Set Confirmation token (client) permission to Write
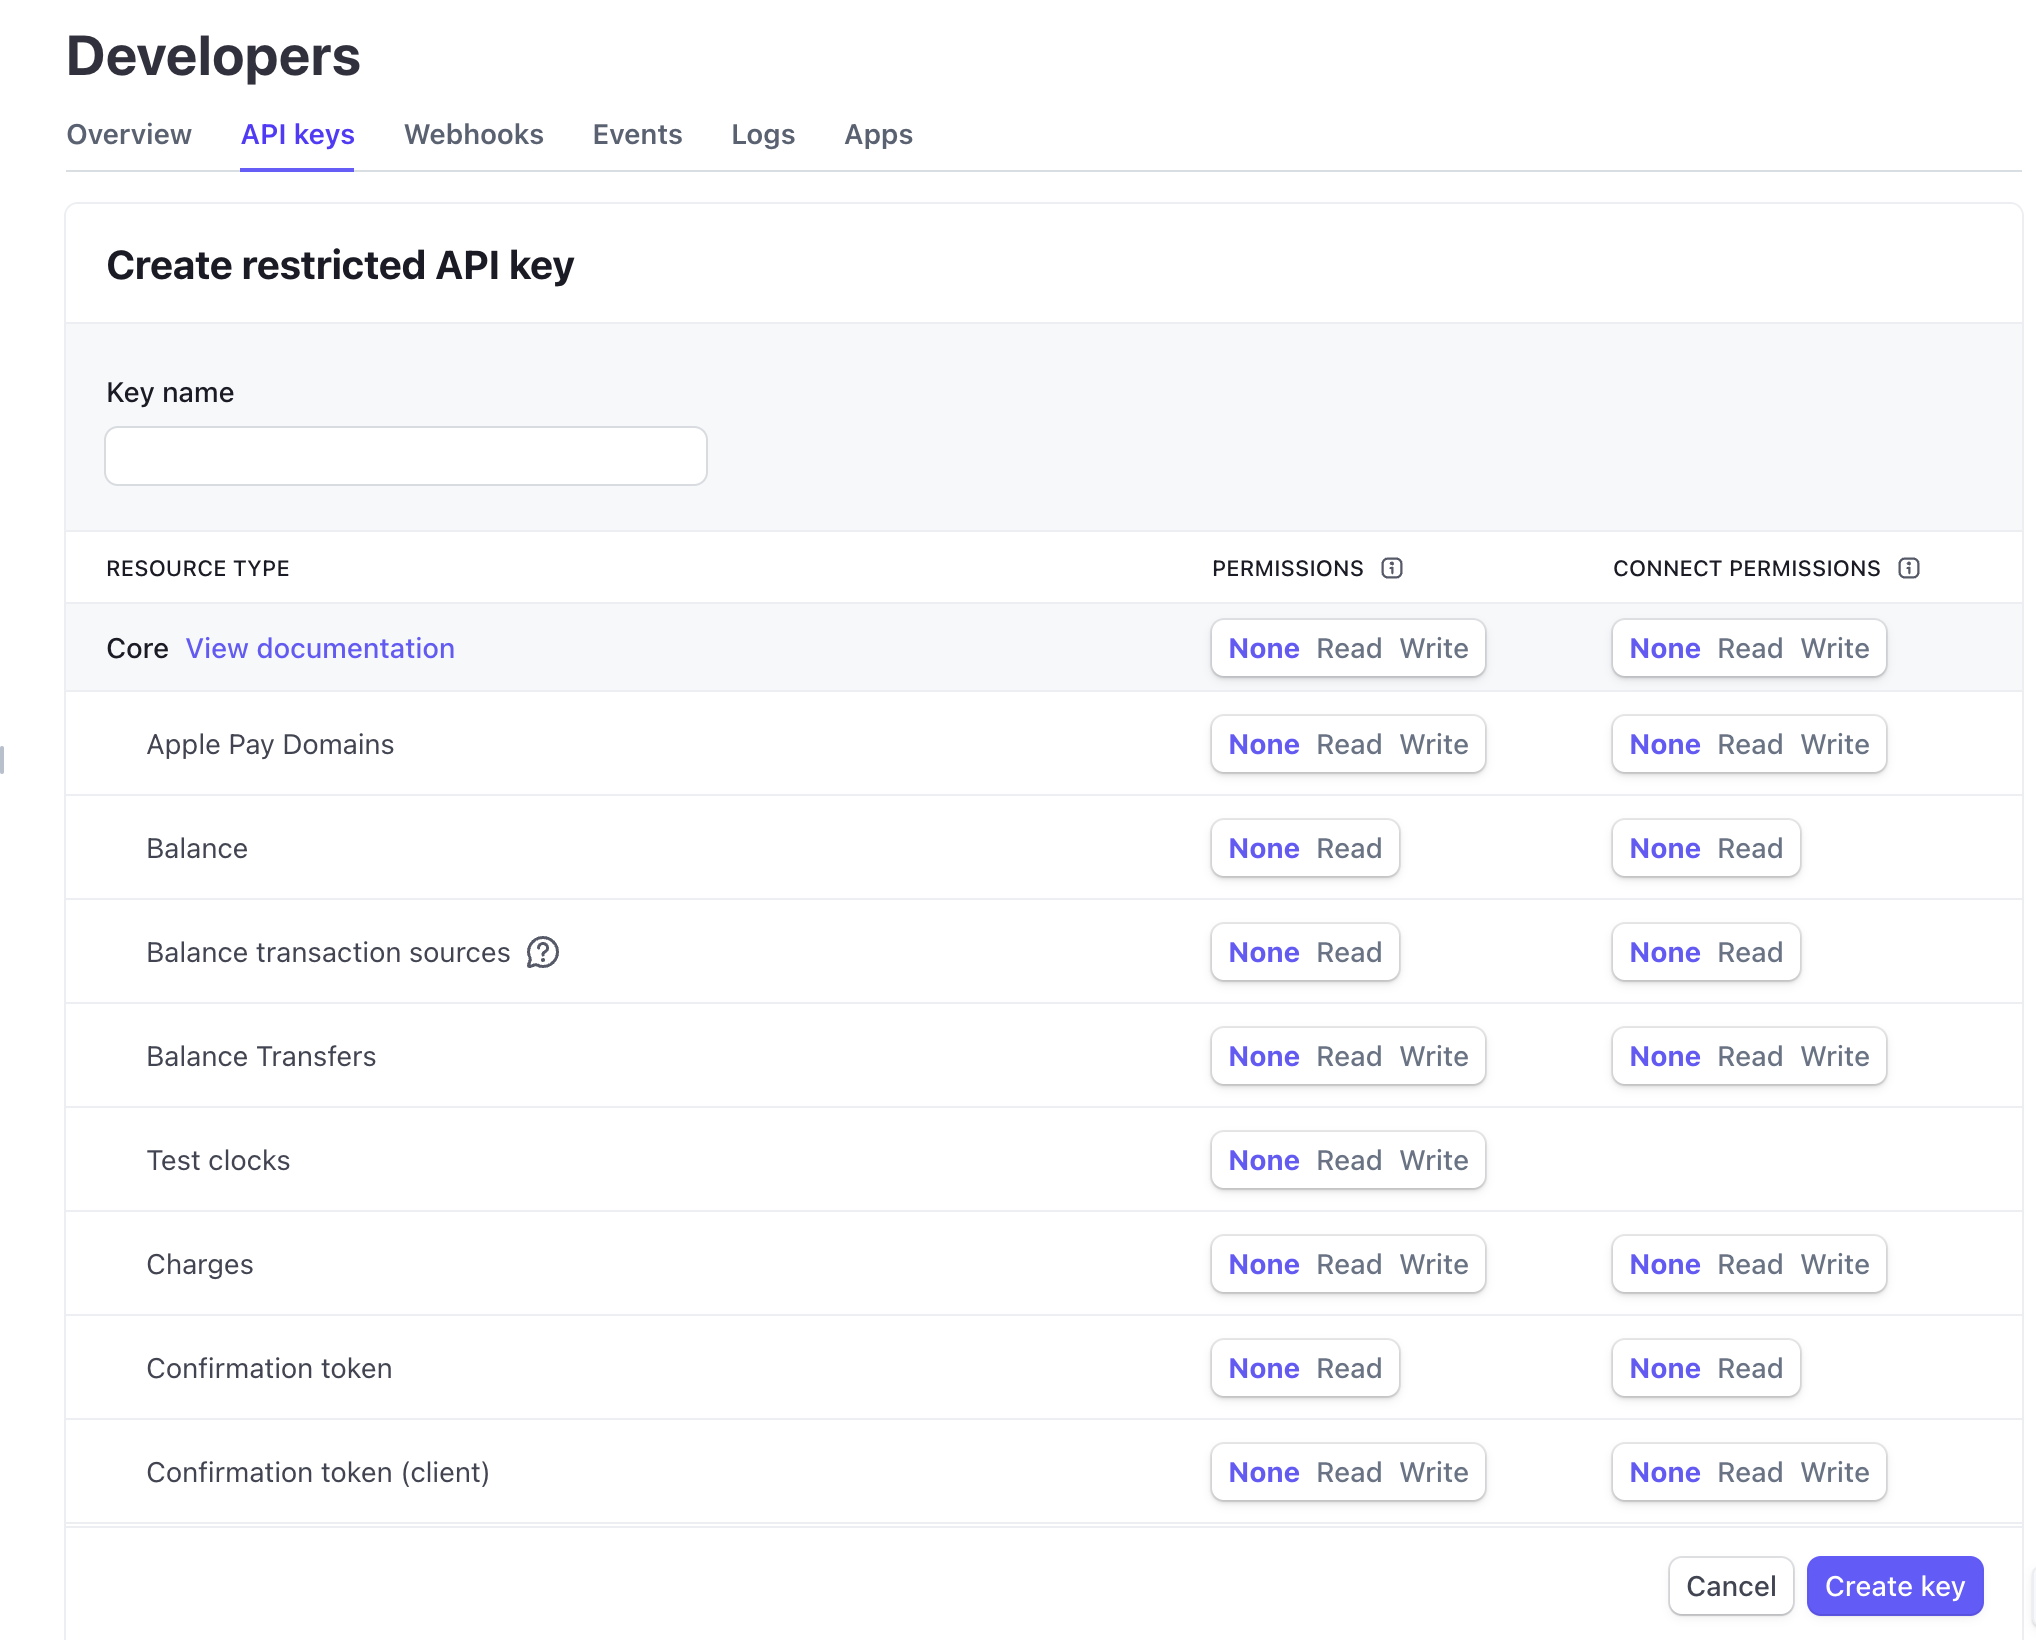Image resolution: width=2036 pixels, height=1640 pixels. pos(1433,1472)
